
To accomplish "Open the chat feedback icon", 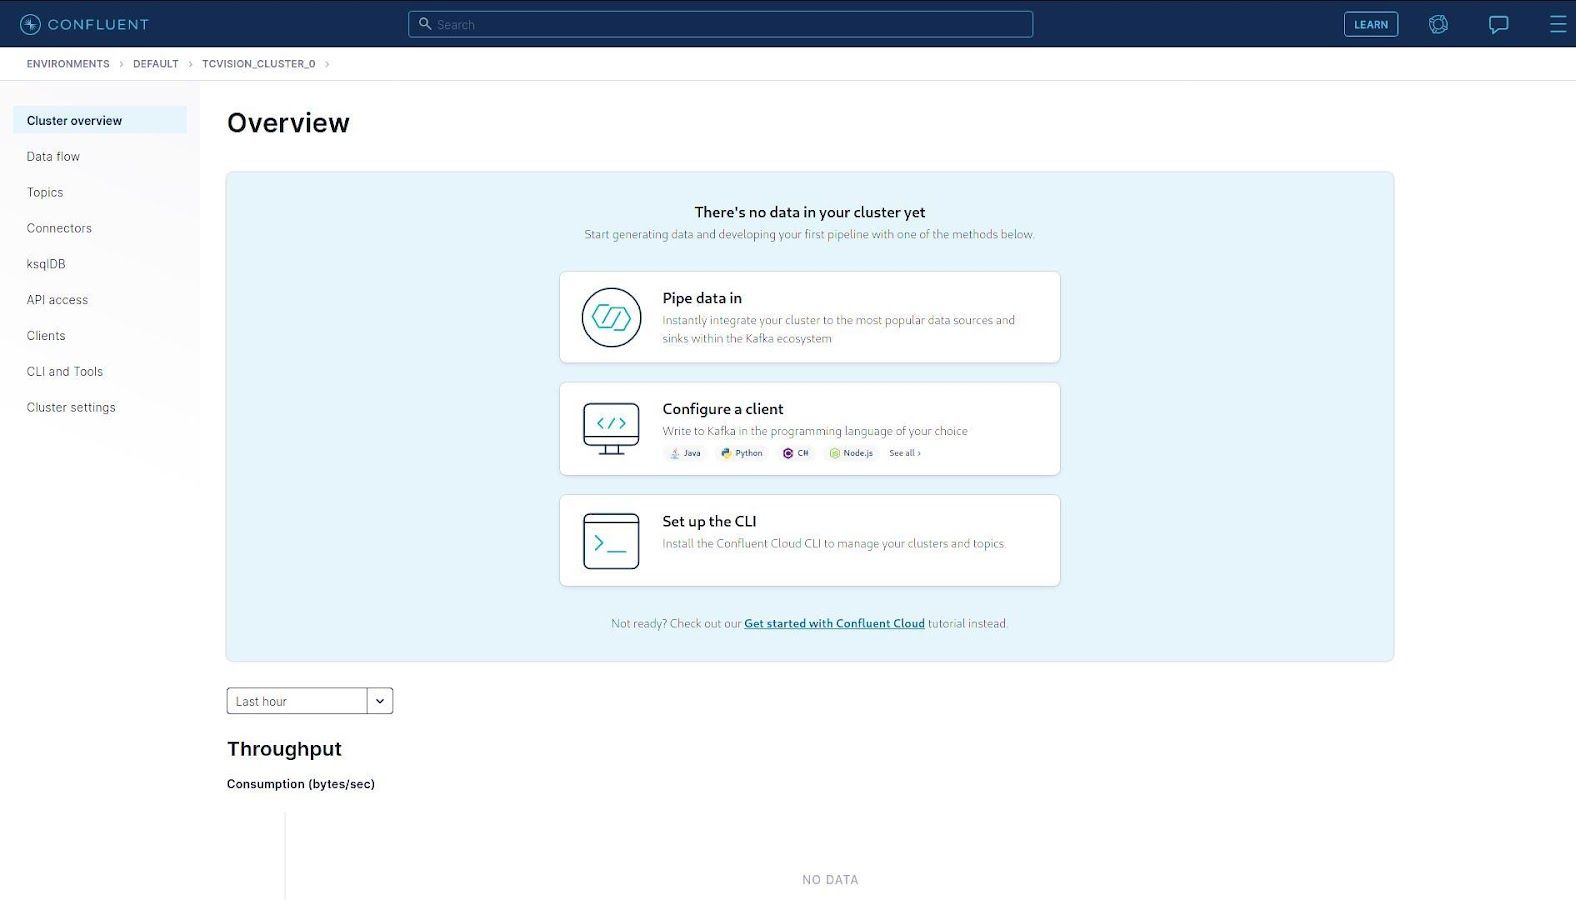I will click(x=1498, y=25).
